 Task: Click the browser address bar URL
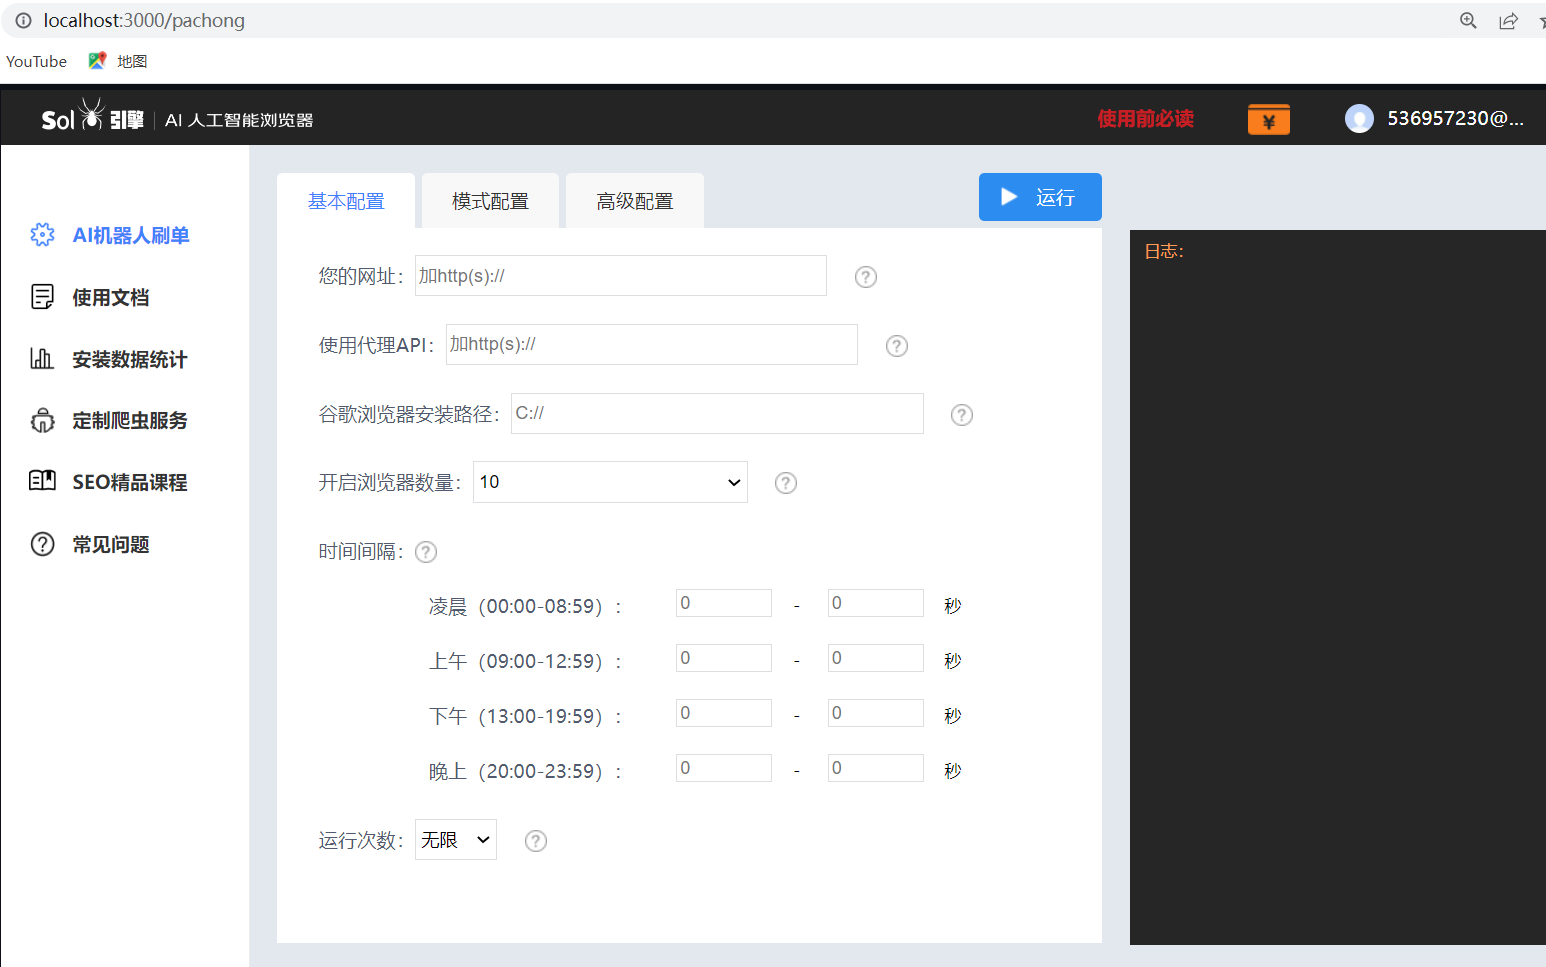(x=144, y=20)
